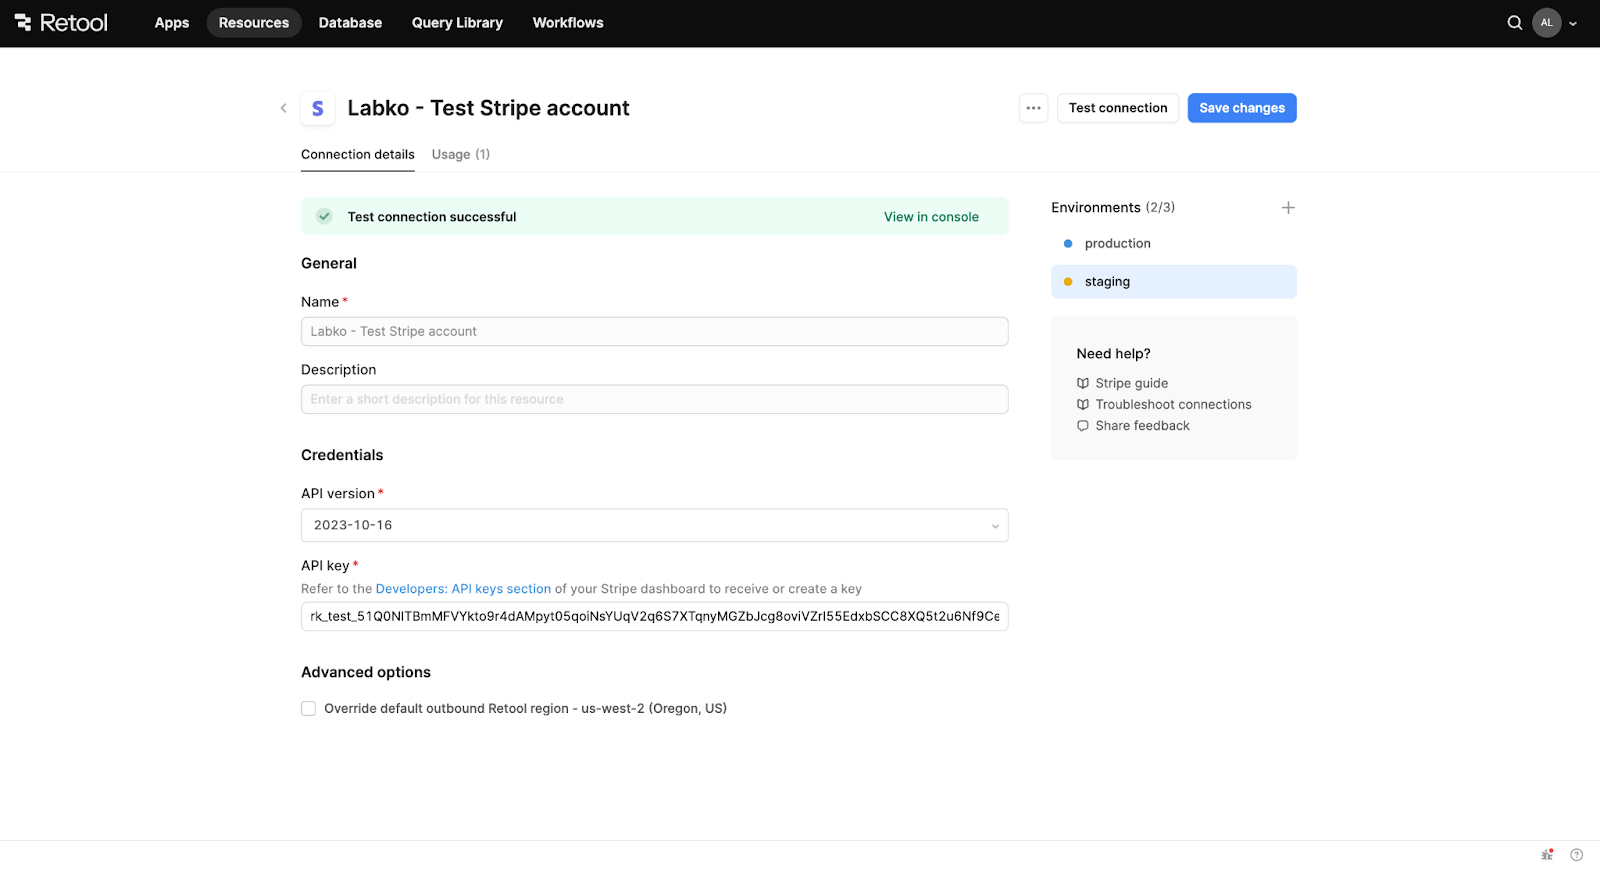Click the Credentials heading

342,455
